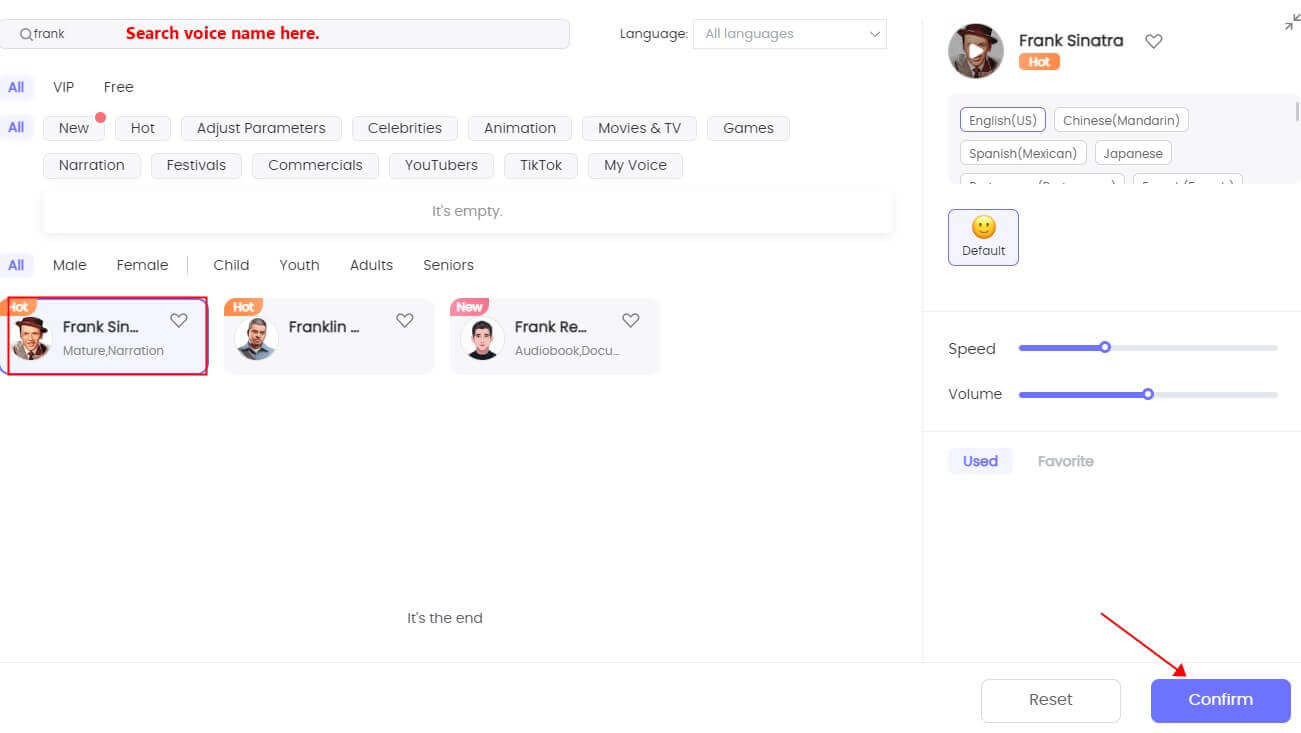Select the Free filter
Screen dimensions: 1301x733
click(118, 87)
